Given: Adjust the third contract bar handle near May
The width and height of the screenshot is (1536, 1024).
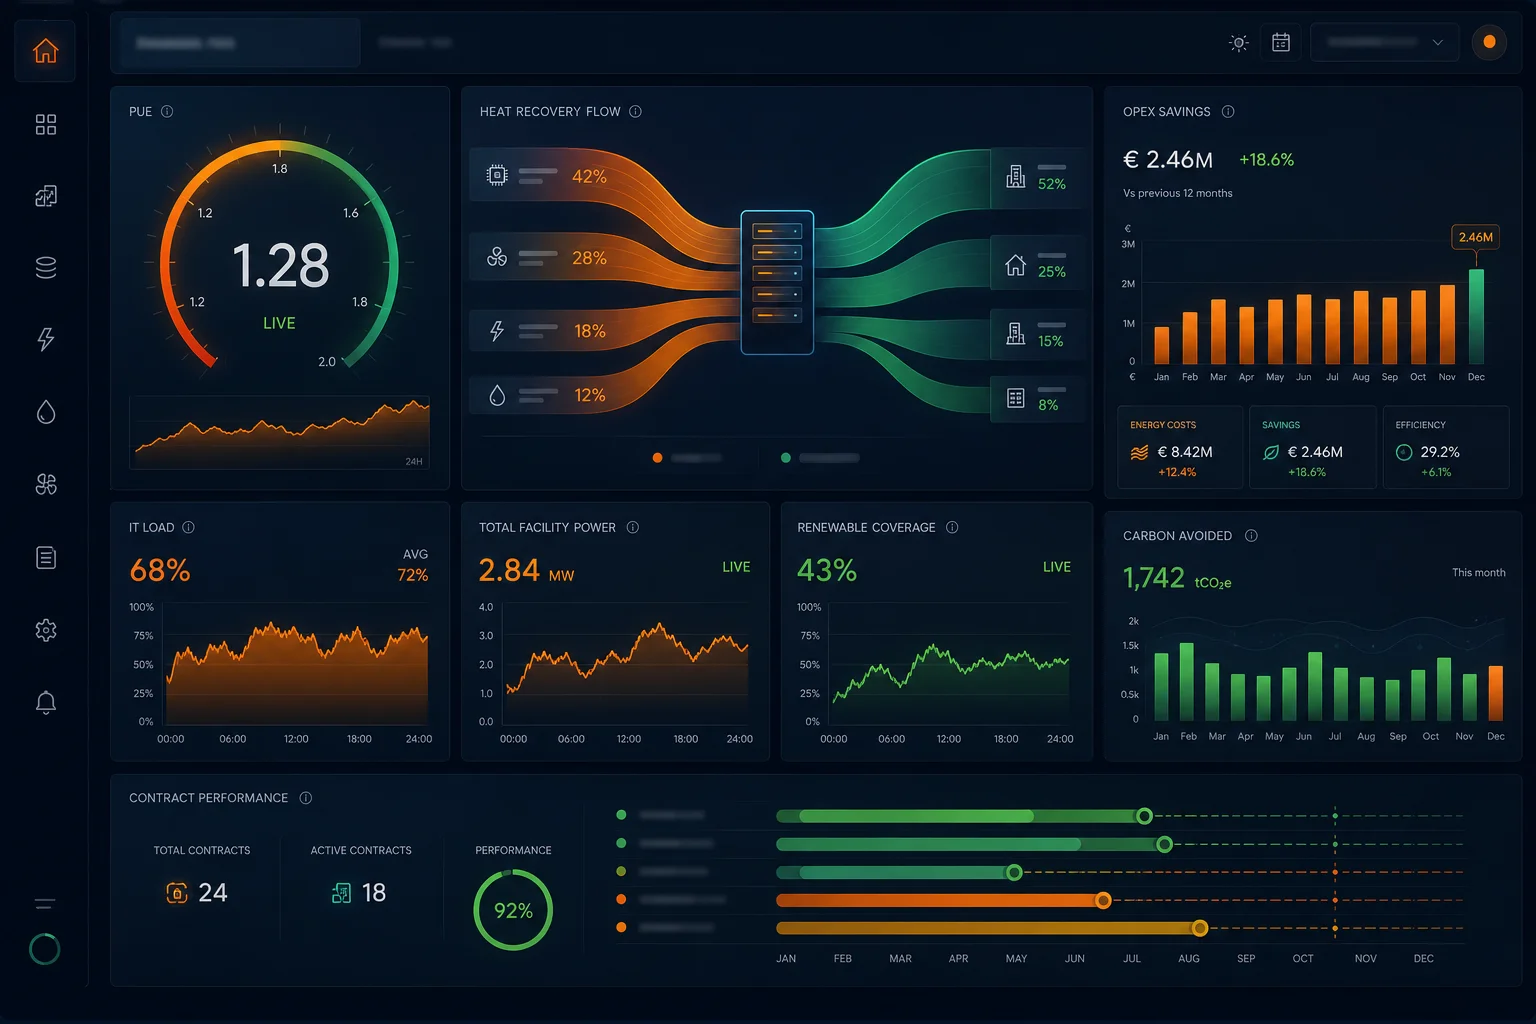Looking at the screenshot, I should click(x=1014, y=873).
